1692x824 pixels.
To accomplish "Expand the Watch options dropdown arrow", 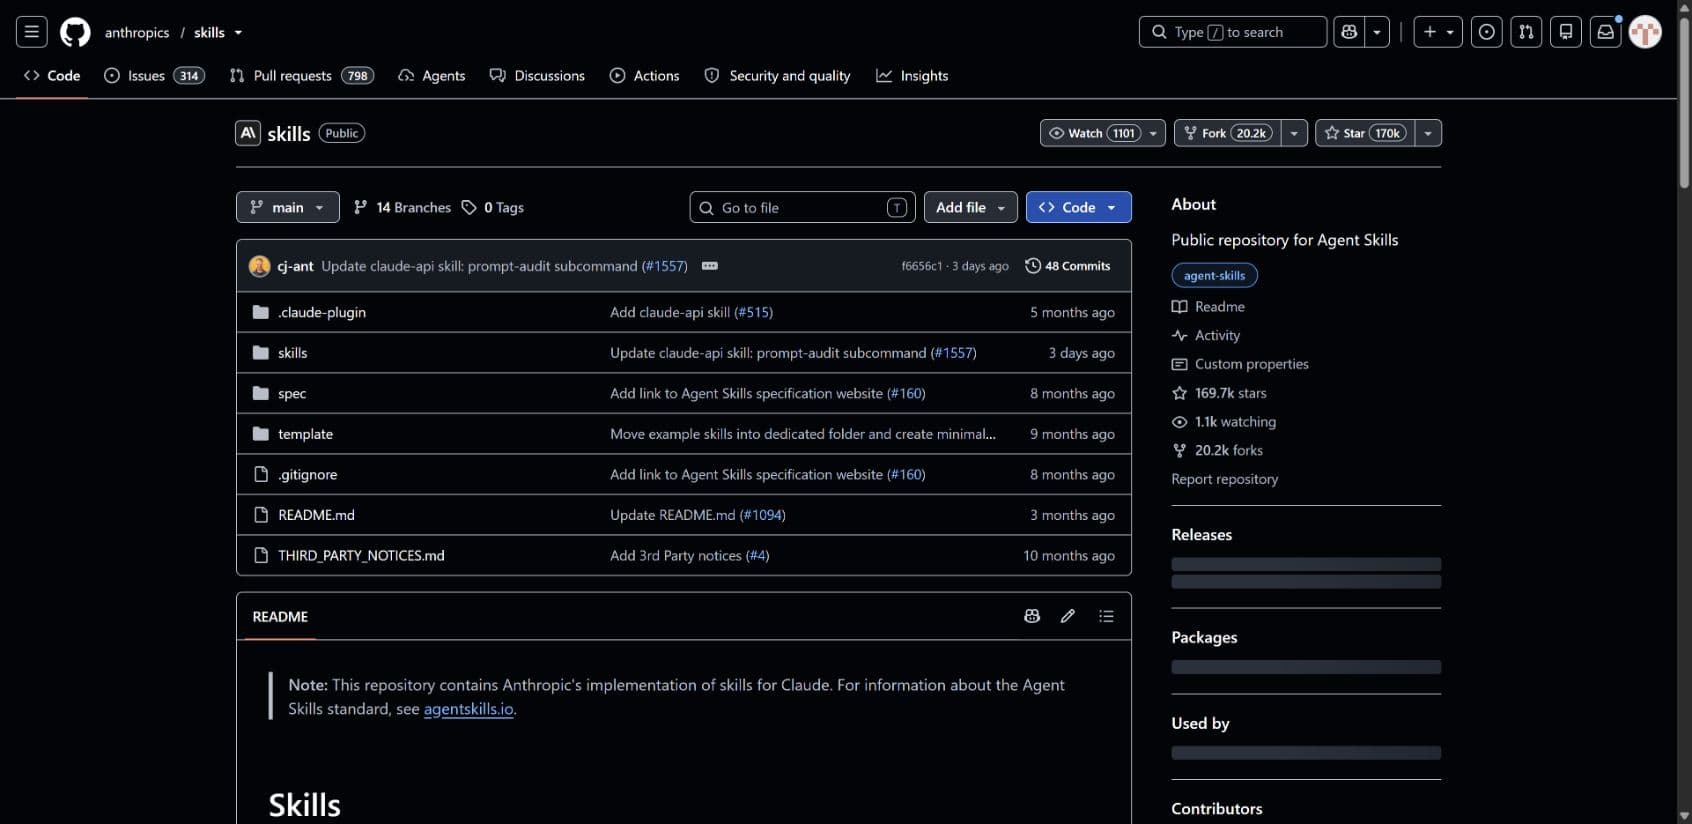I will click(x=1154, y=133).
